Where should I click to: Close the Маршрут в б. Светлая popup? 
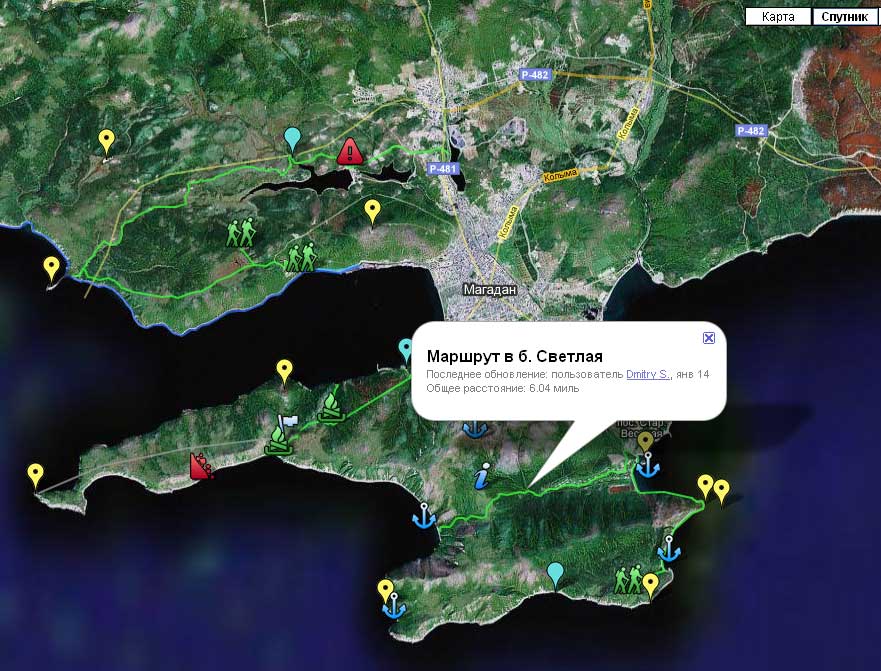[708, 338]
